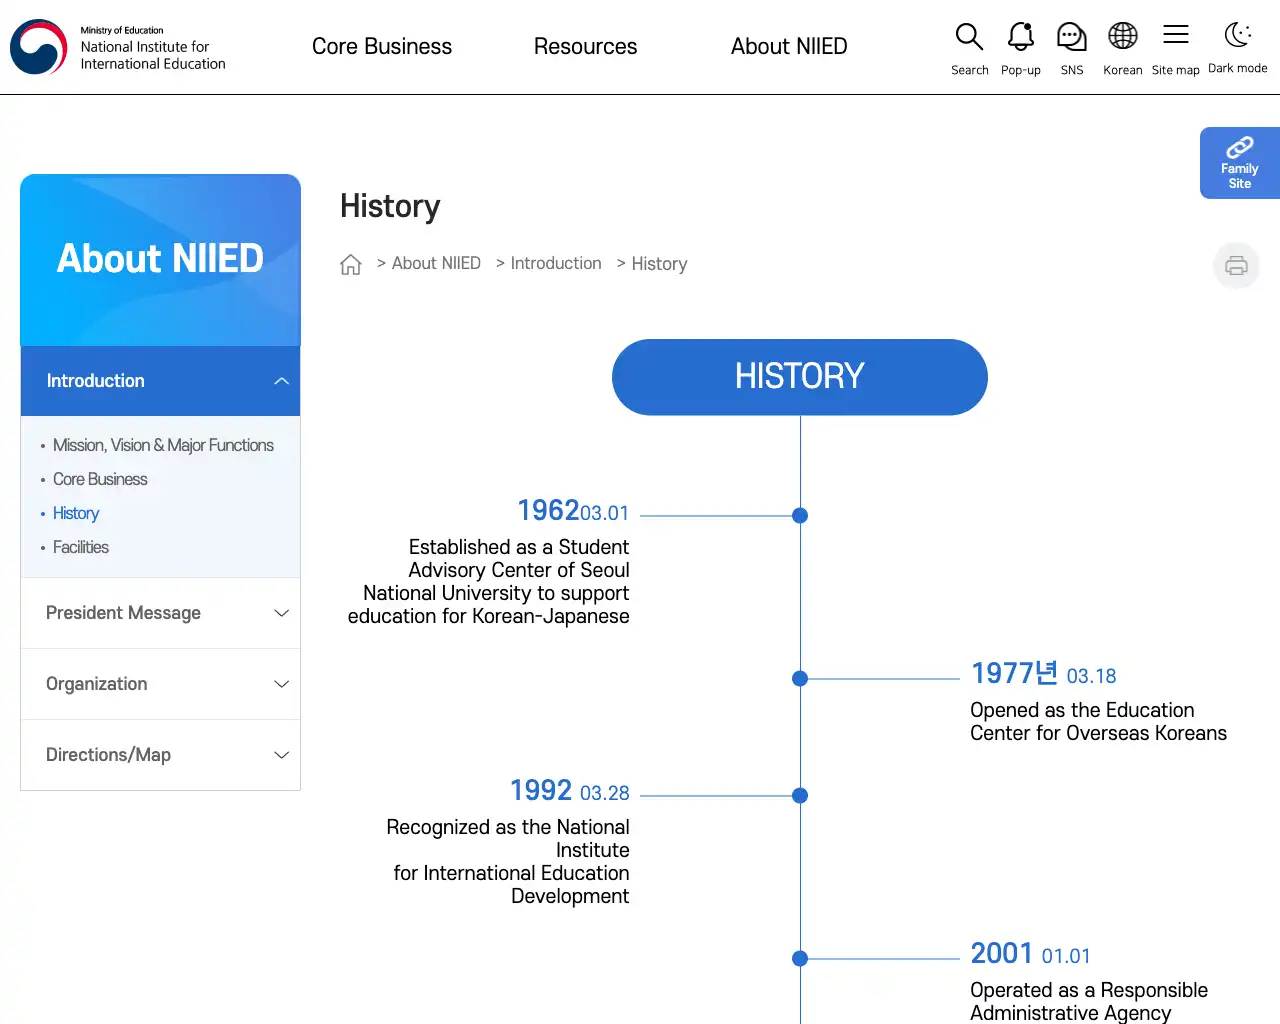Expand the Directions/Map chevron
Image resolution: width=1280 pixels, height=1024 pixels.
[281, 755]
